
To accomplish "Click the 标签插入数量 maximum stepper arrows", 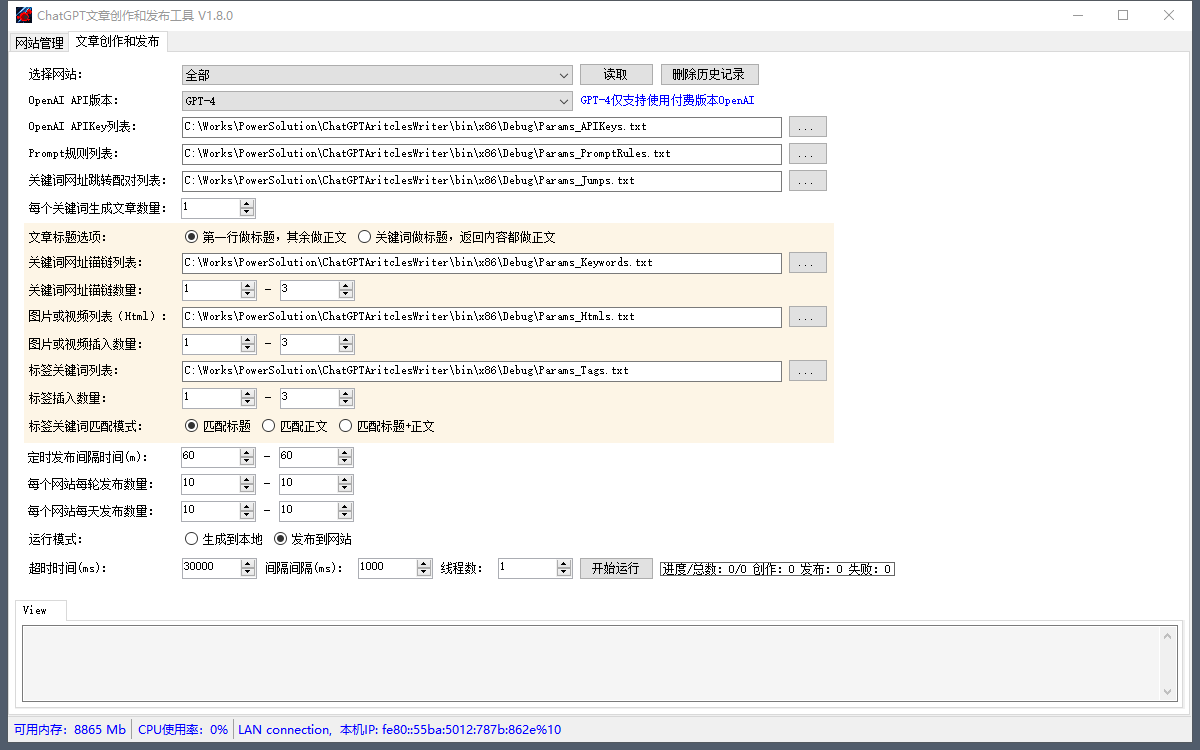I will tap(346, 398).
